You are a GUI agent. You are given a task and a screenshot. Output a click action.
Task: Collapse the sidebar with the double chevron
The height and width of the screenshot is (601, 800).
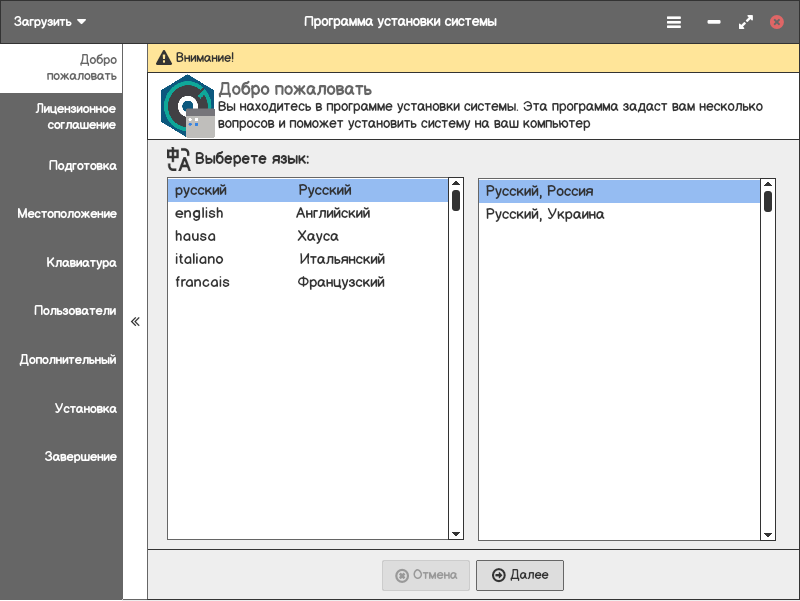pos(135,321)
